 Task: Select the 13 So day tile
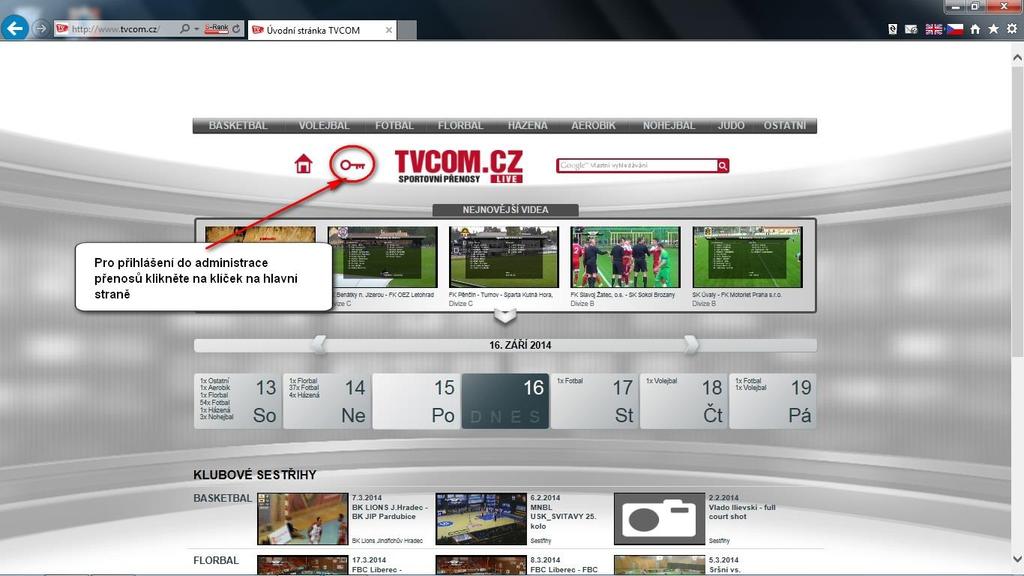238,401
